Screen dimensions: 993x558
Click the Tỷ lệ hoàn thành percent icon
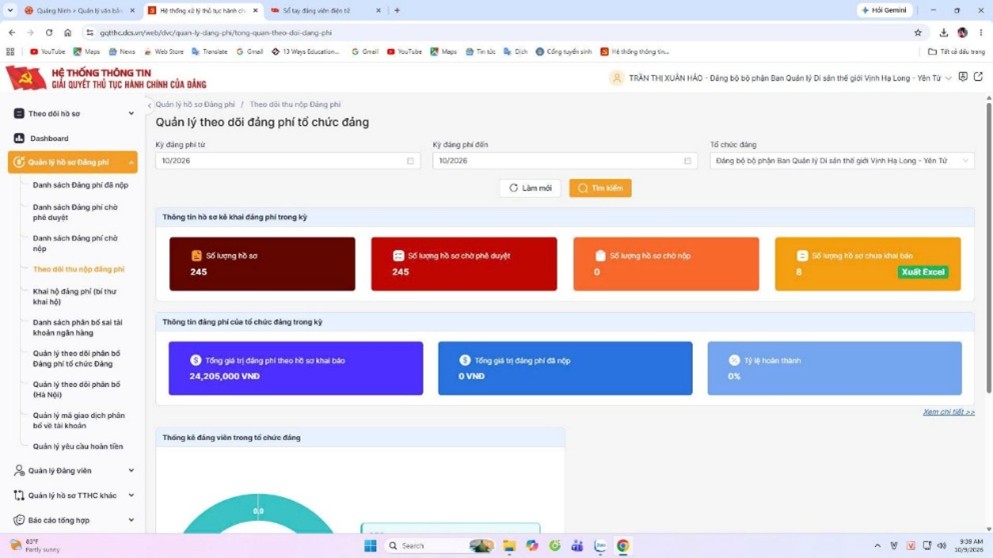[x=734, y=360]
